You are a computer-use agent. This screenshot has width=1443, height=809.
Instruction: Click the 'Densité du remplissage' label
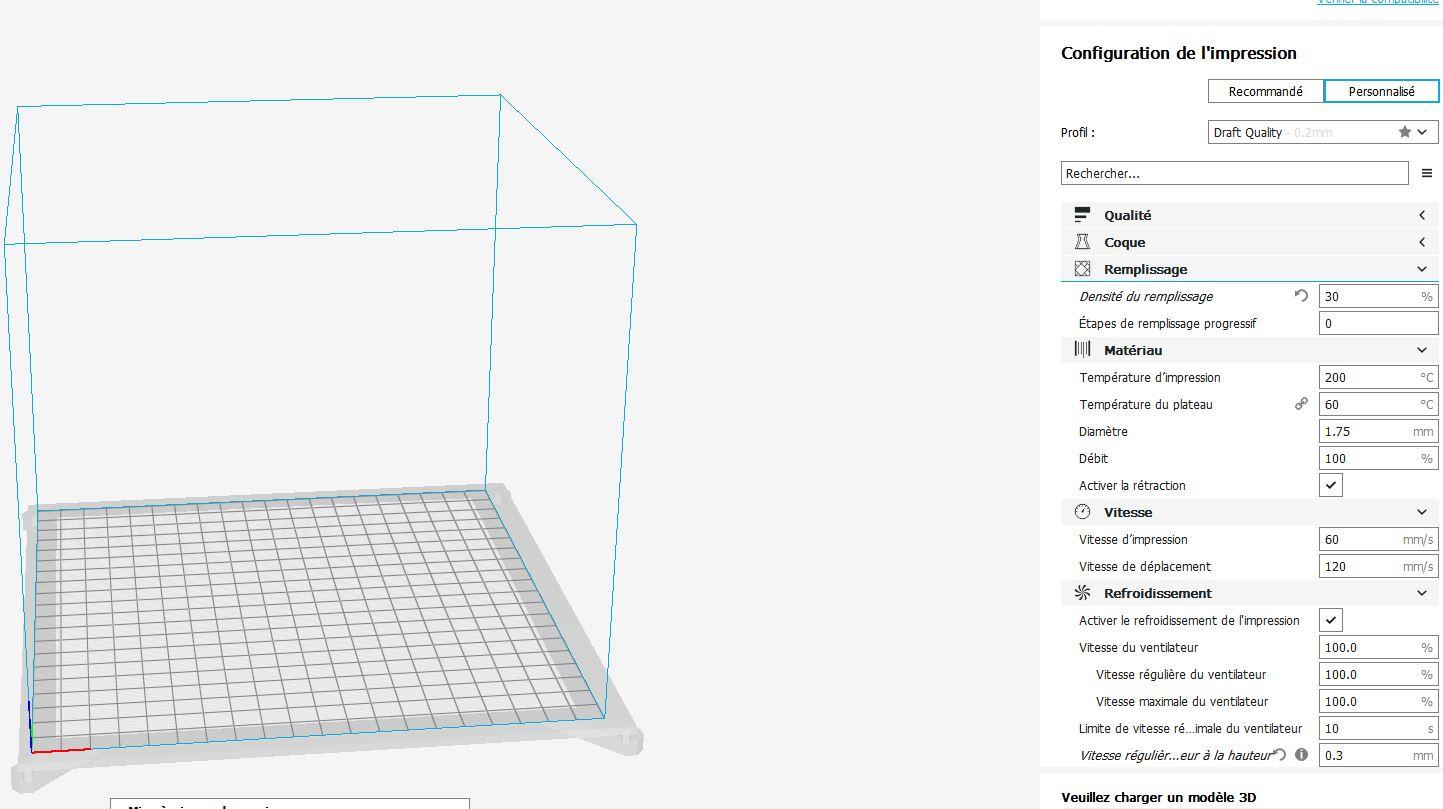coord(1146,296)
